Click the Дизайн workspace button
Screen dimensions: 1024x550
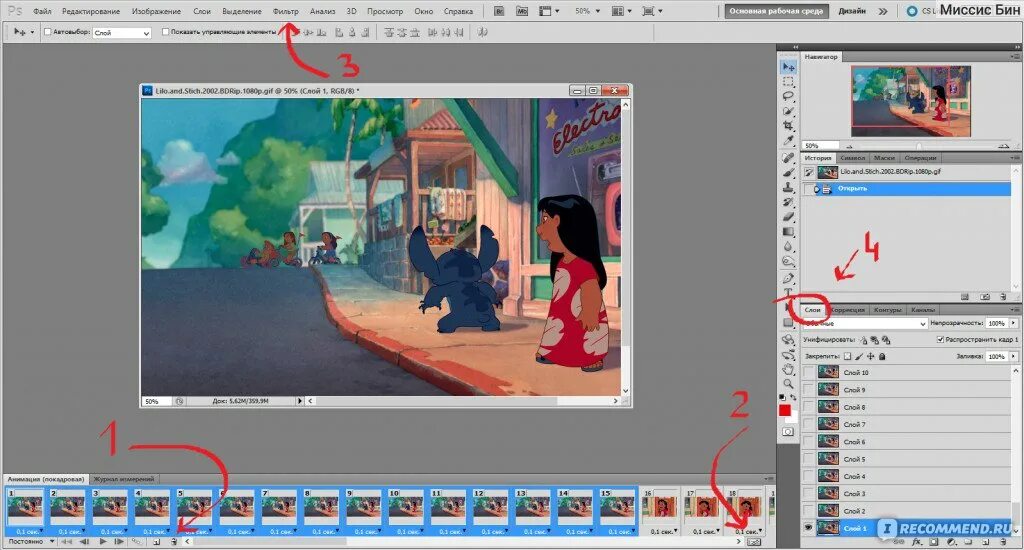tap(852, 11)
